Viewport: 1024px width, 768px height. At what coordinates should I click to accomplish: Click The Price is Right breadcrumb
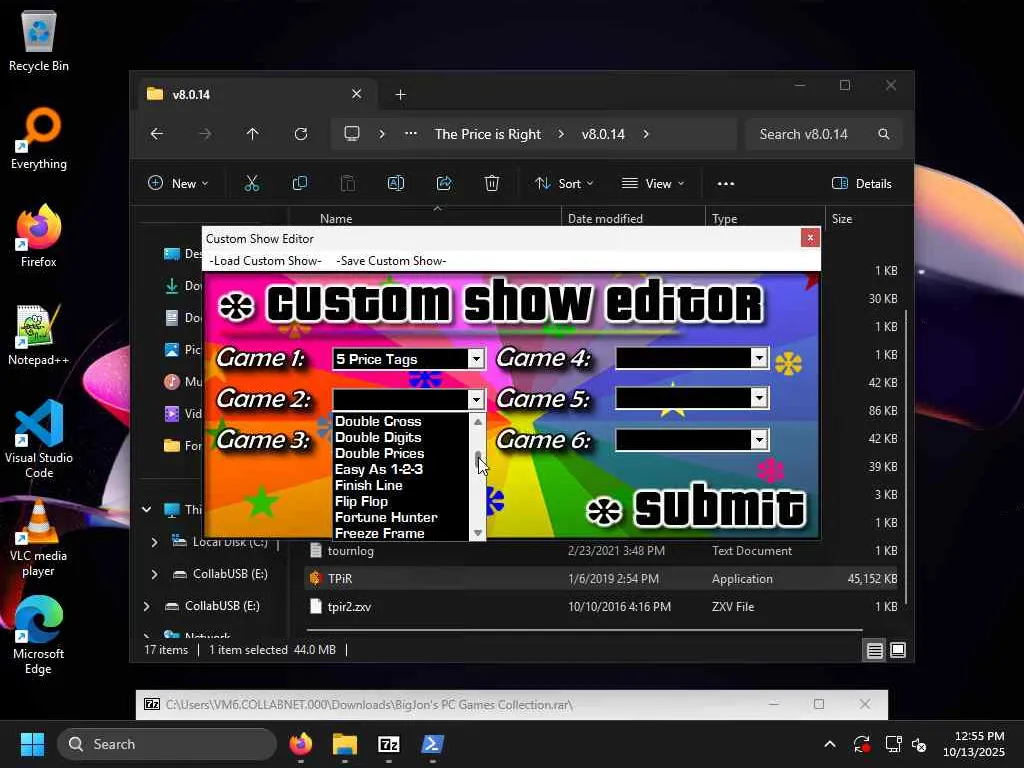(488, 134)
